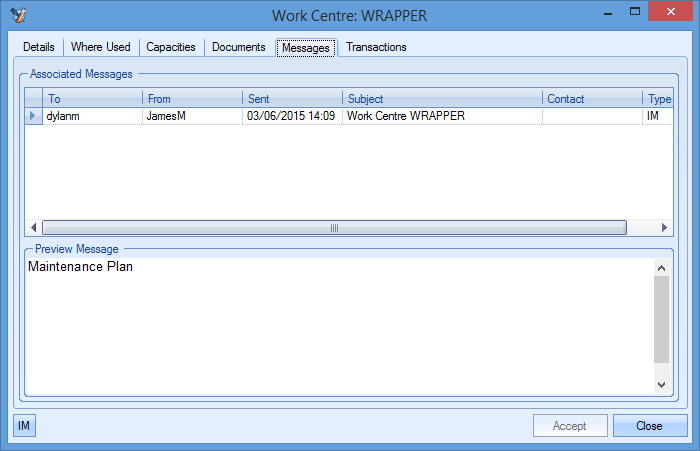700x451 pixels.
Task: Go to the Documents tab
Action: (x=238, y=47)
